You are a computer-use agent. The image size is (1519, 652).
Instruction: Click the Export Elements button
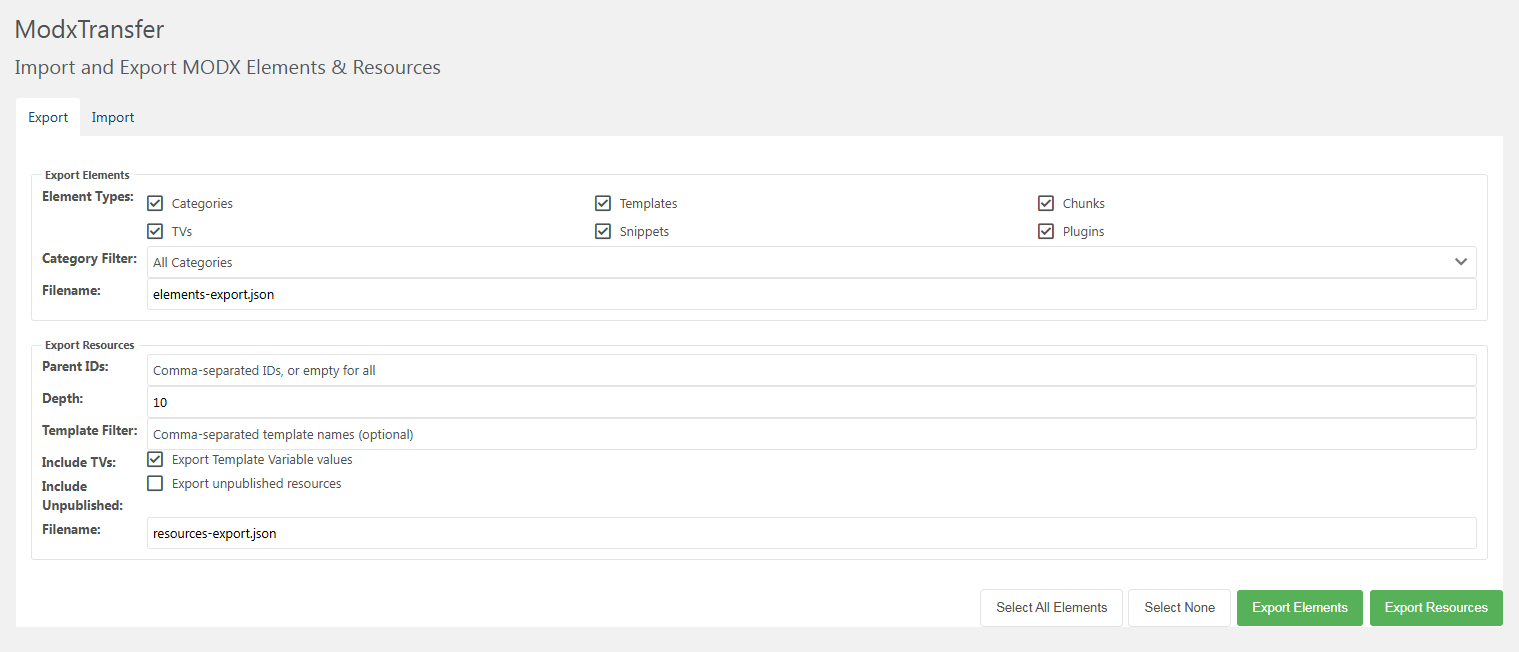point(1299,608)
